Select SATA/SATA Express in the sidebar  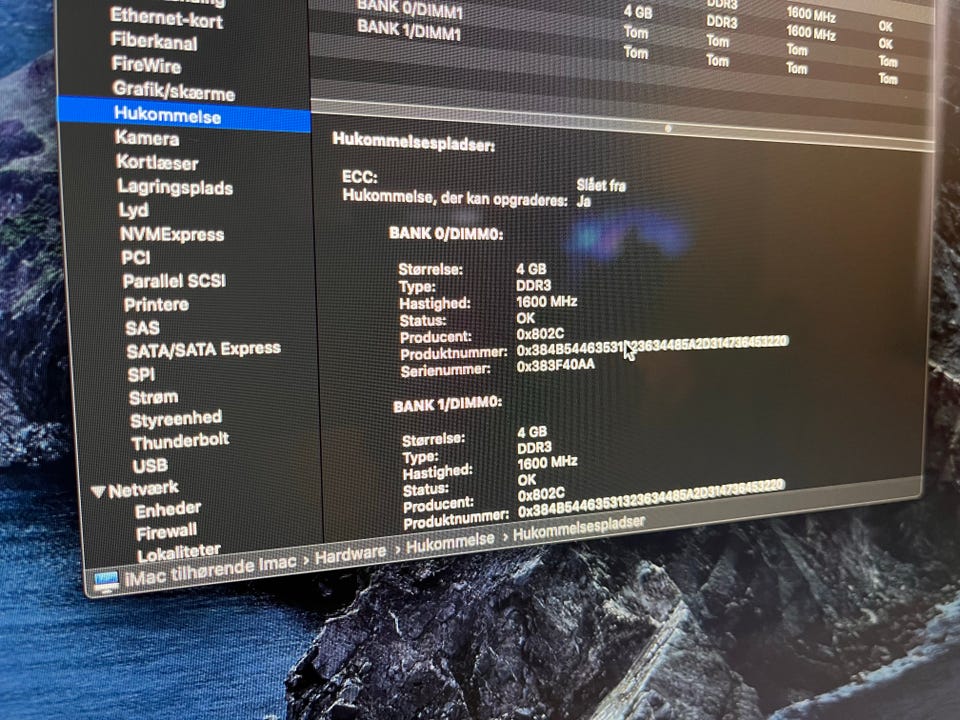[x=204, y=350]
